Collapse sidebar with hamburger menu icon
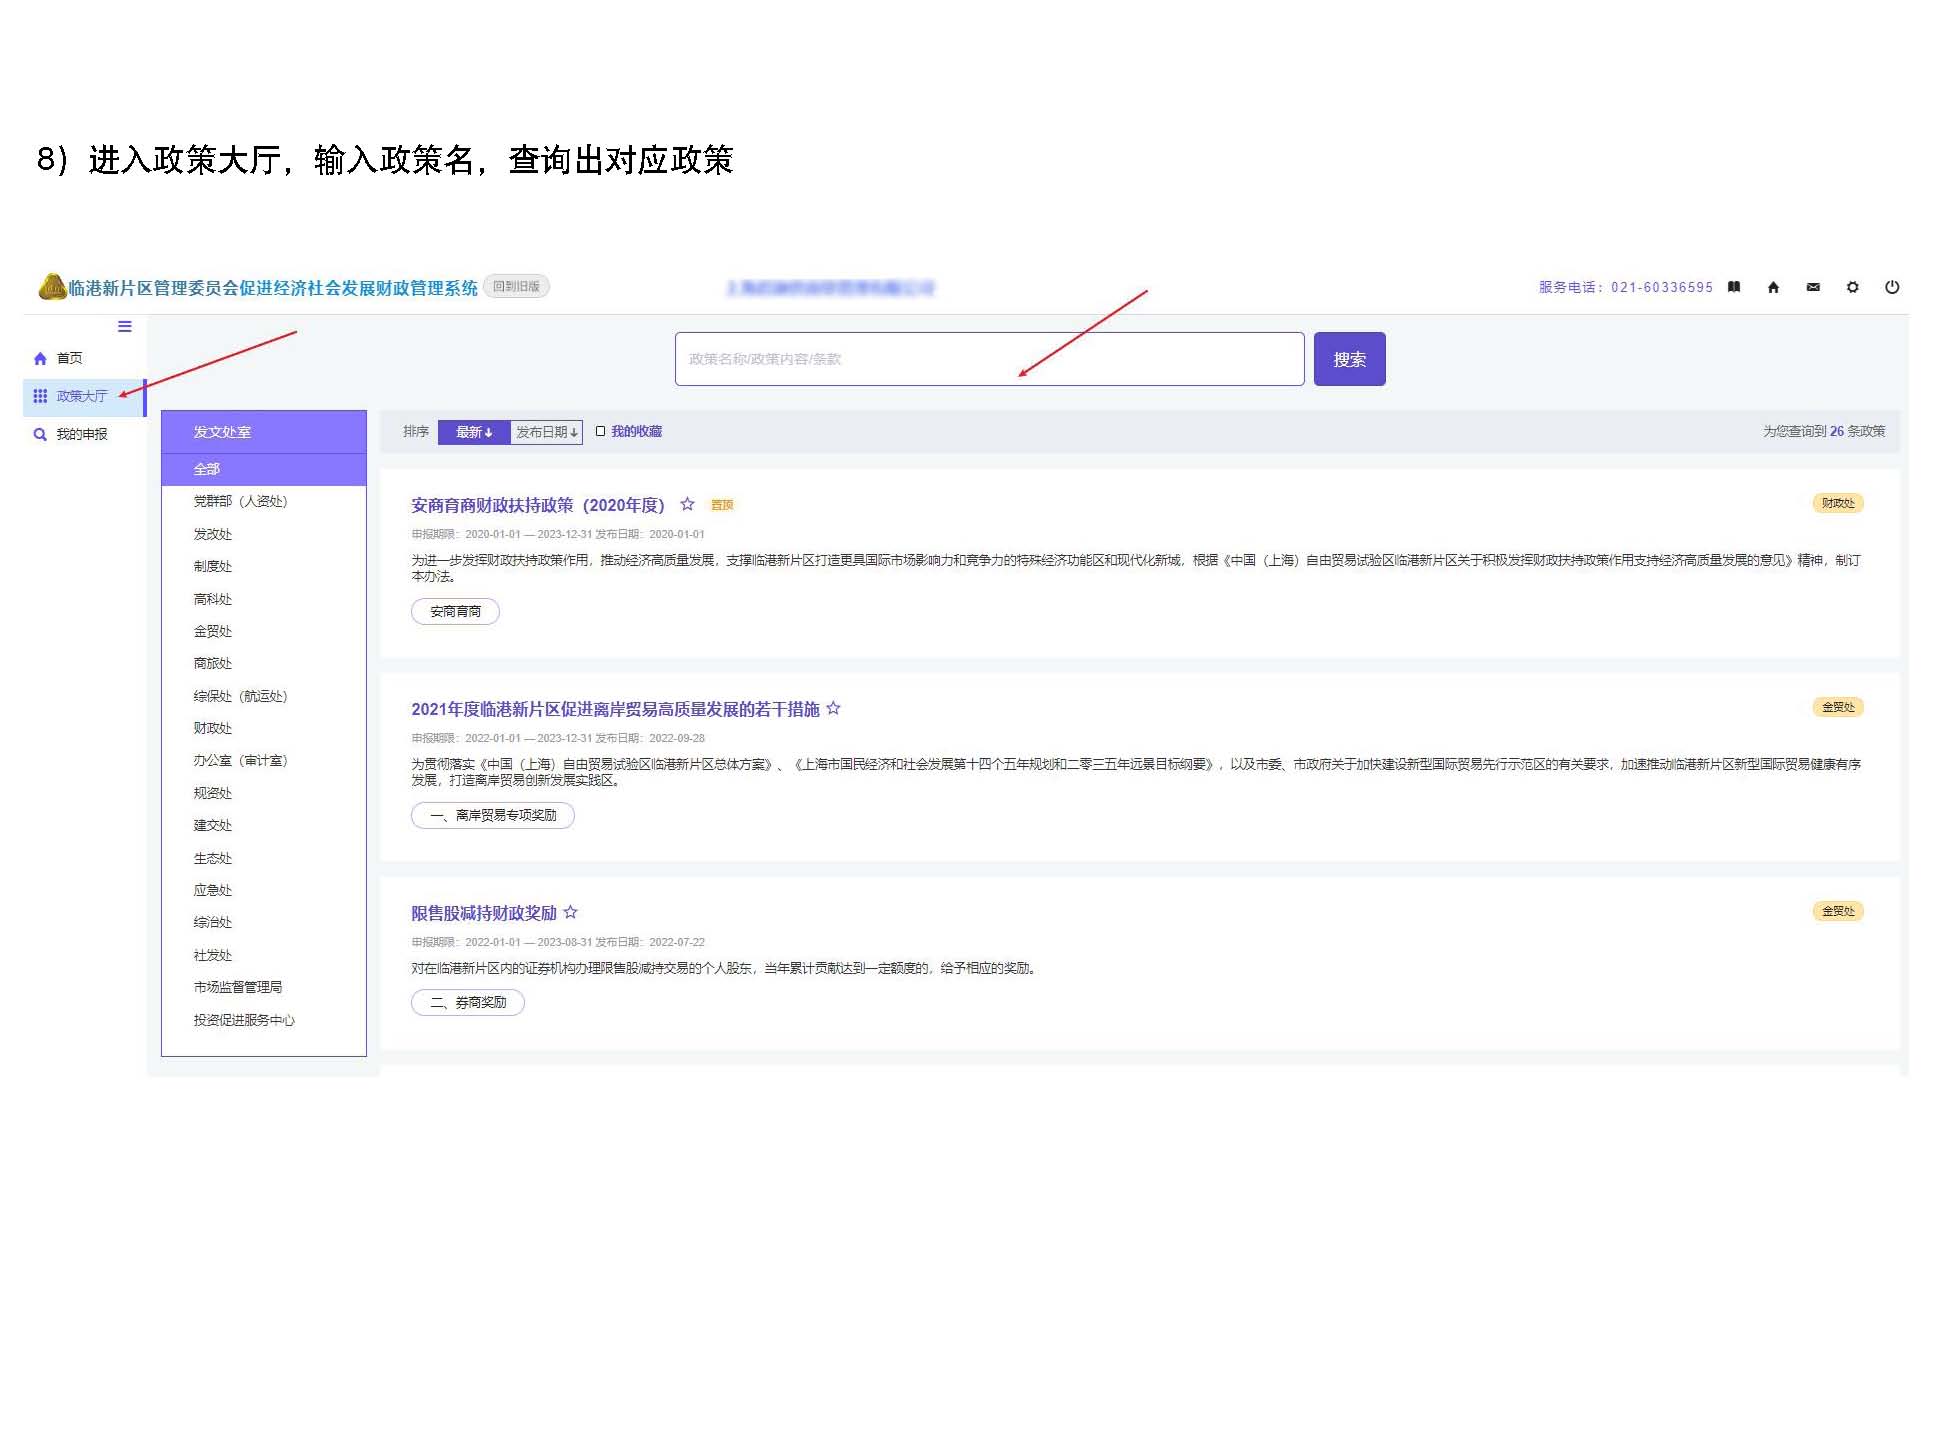The height and width of the screenshot is (1455, 1940). pyautogui.click(x=125, y=326)
